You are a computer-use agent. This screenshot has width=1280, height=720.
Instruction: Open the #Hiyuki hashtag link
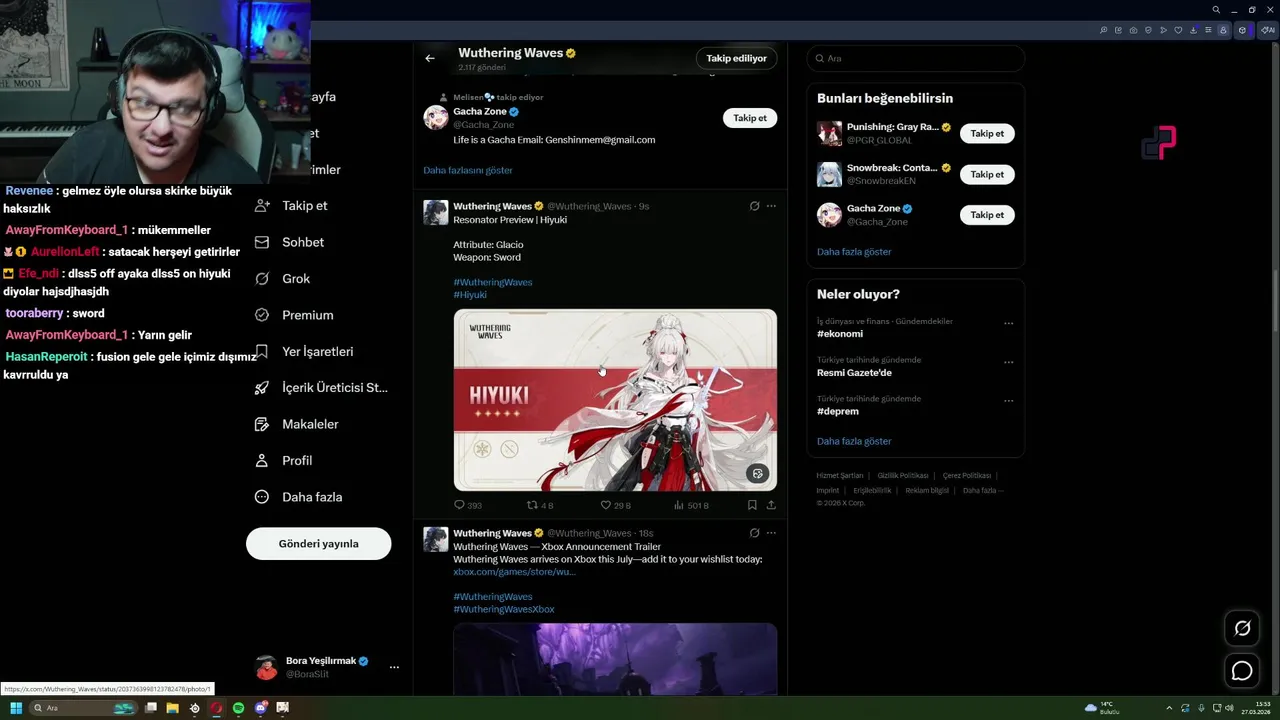470,295
